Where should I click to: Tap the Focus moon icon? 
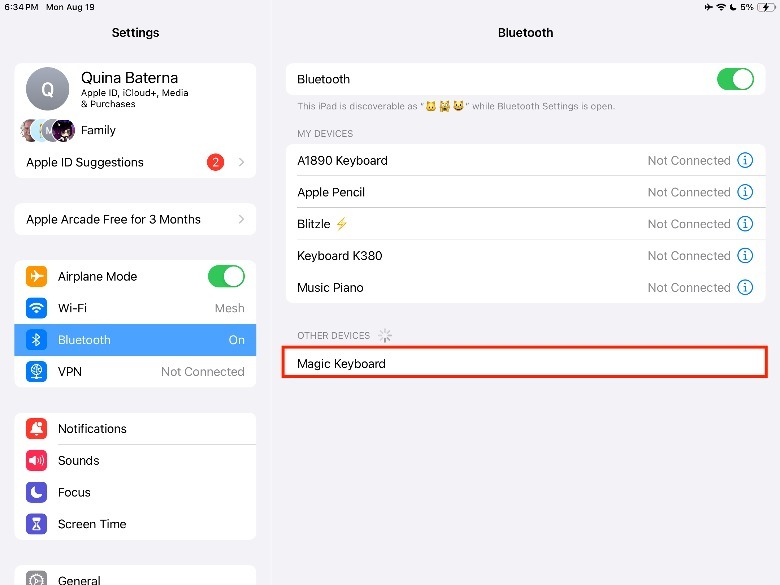(x=36, y=492)
